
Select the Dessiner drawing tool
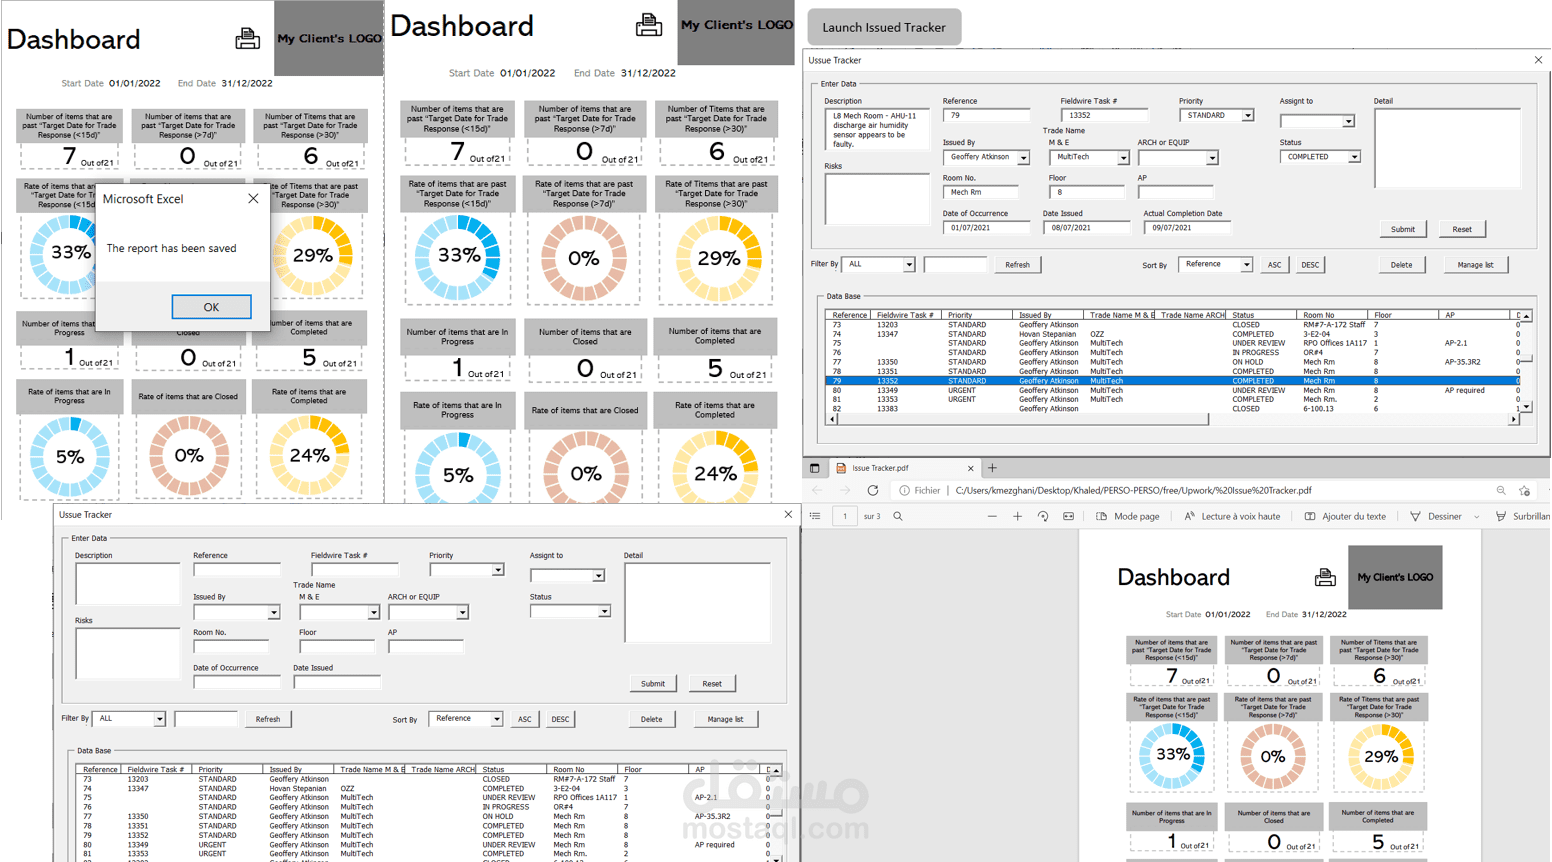click(x=1436, y=517)
